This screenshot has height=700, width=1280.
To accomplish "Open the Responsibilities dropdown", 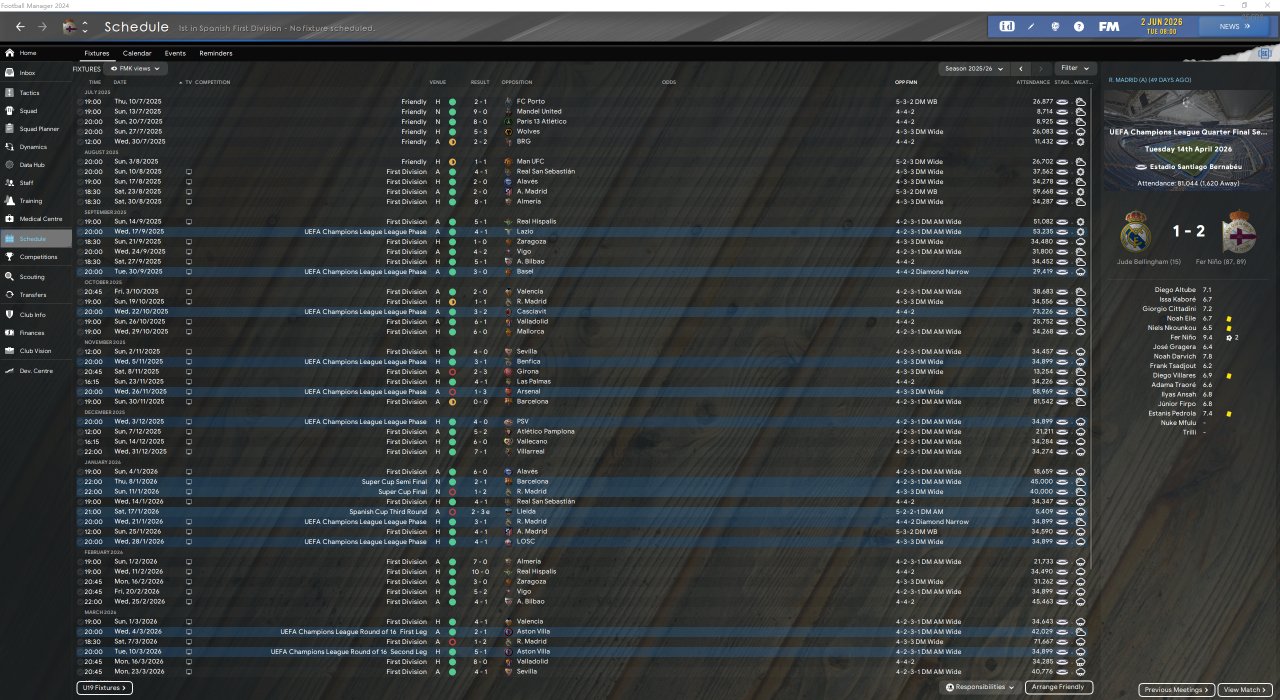I will 981,688.
